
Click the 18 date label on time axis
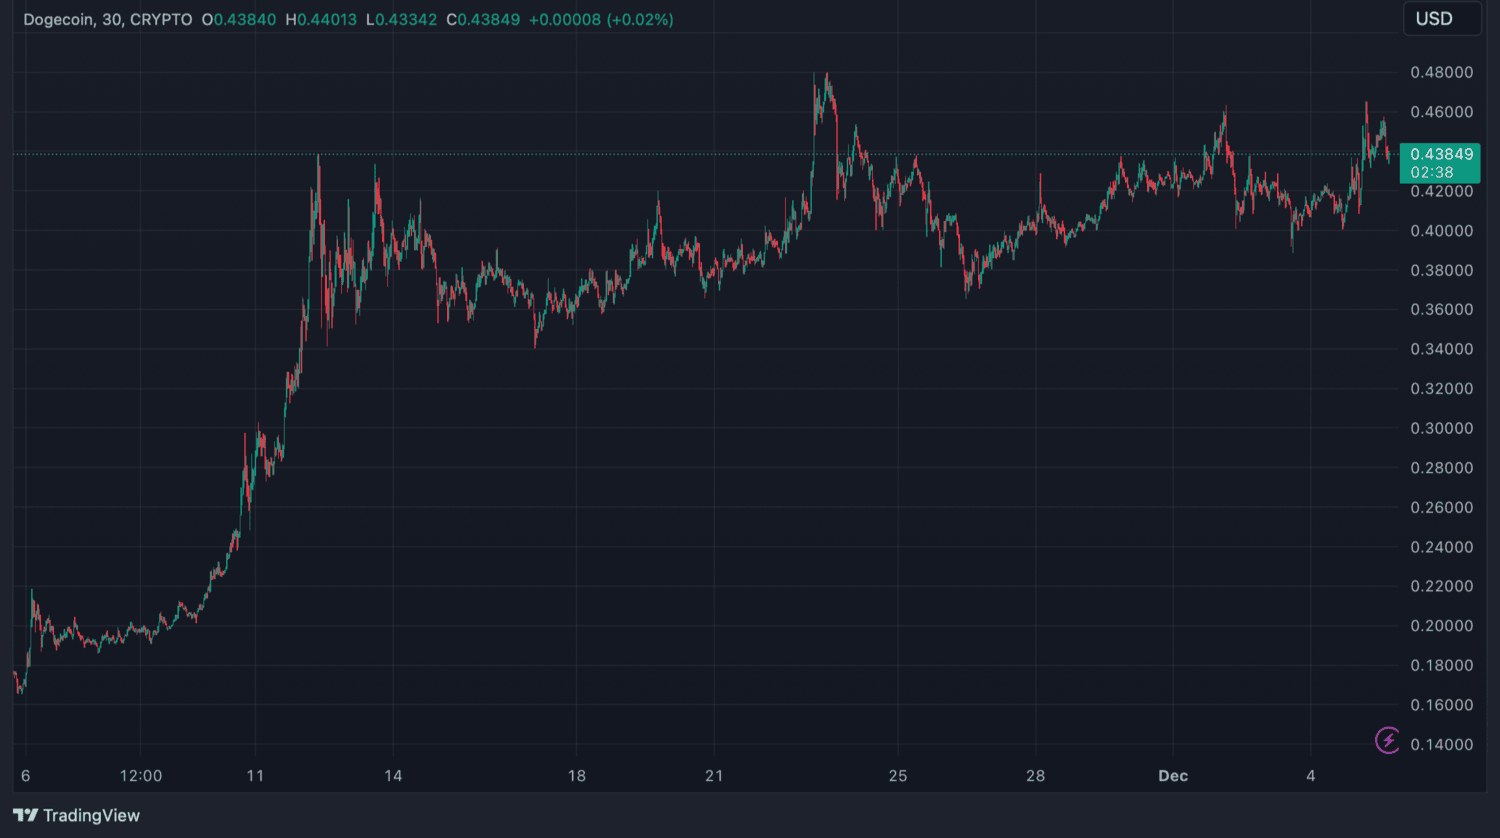pos(577,776)
